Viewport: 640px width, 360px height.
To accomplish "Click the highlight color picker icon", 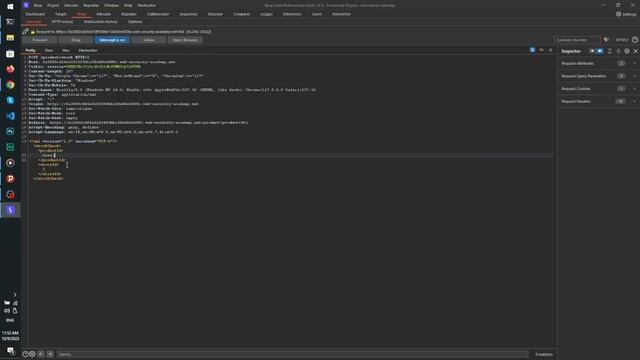I will pos(606,40).
